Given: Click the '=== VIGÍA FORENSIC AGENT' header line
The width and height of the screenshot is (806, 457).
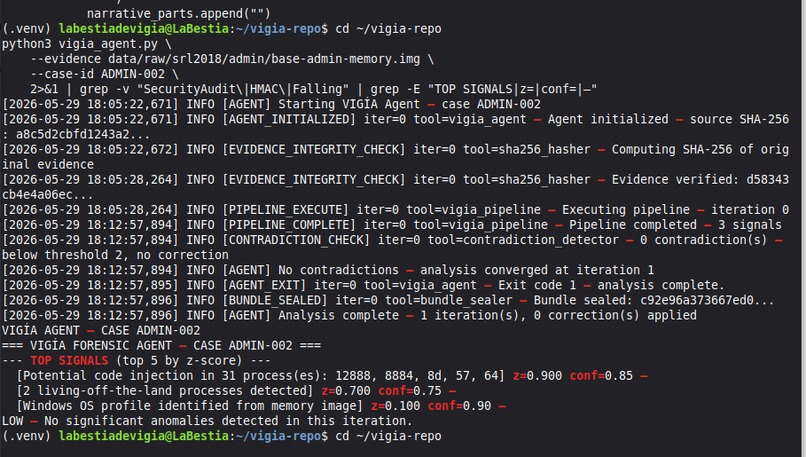Looking at the screenshot, I should pos(161,345).
